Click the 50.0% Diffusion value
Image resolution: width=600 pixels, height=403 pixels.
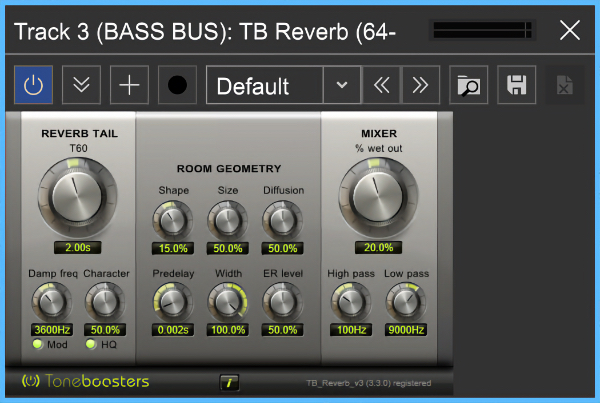(282, 248)
